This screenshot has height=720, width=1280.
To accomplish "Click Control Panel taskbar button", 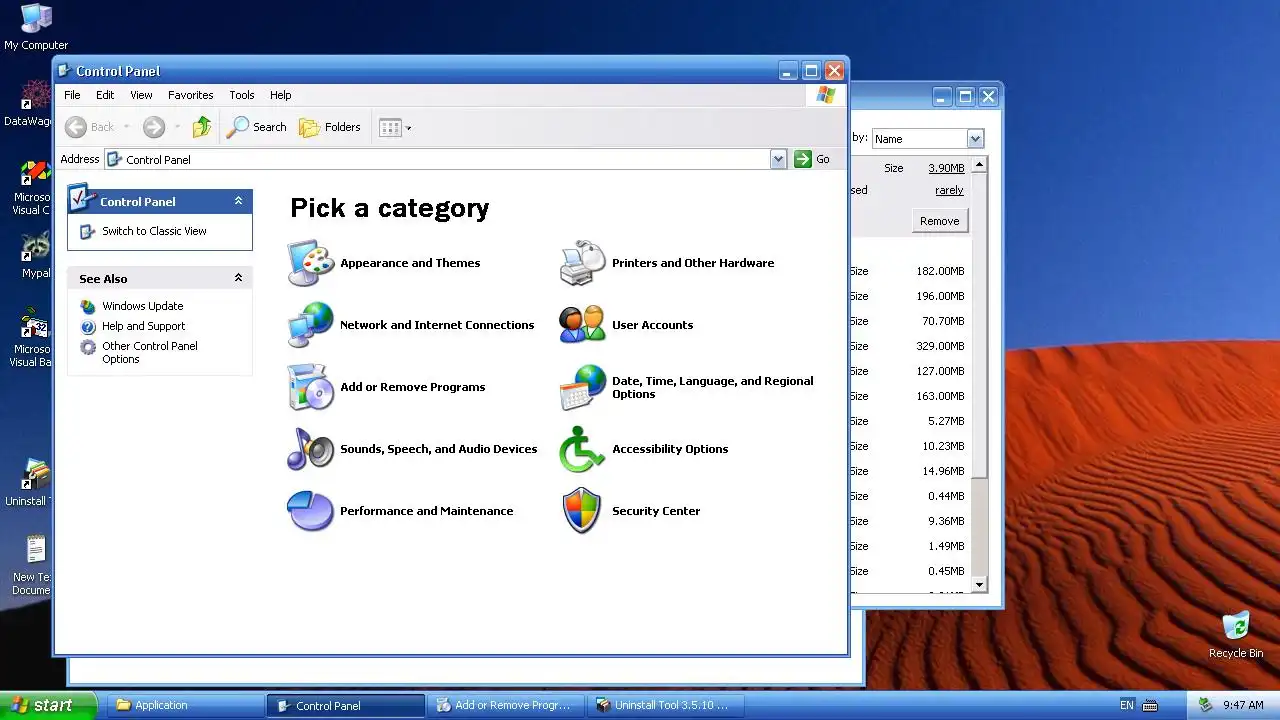I will click(x=345, y=705).
